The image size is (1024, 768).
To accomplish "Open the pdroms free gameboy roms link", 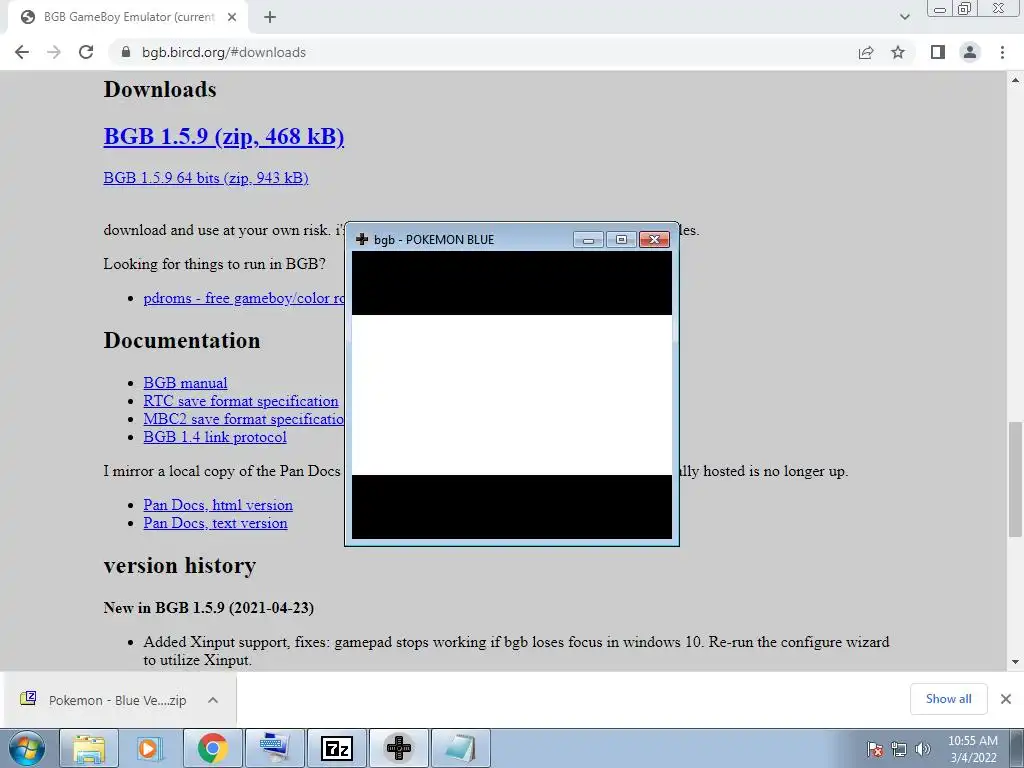I will pos(244,298).
